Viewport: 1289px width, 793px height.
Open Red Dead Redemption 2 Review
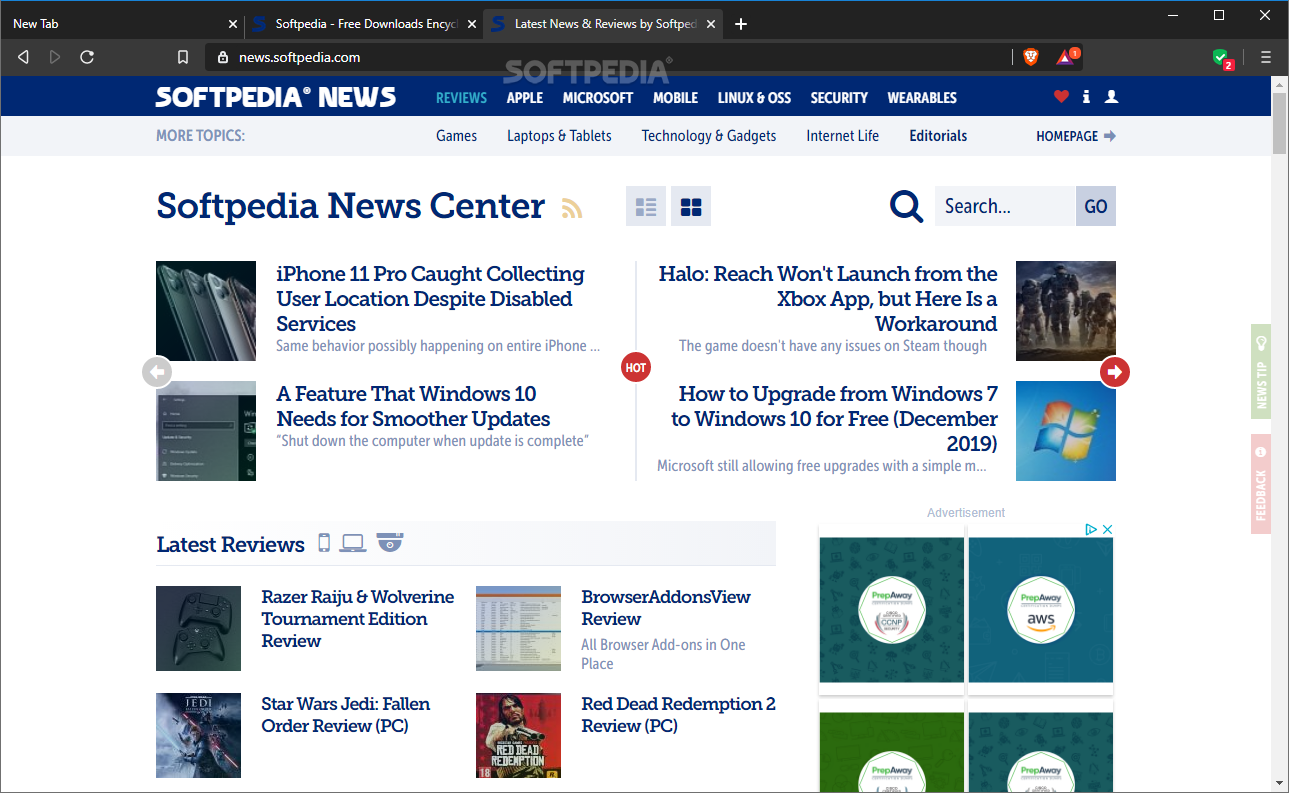[679, 714]
